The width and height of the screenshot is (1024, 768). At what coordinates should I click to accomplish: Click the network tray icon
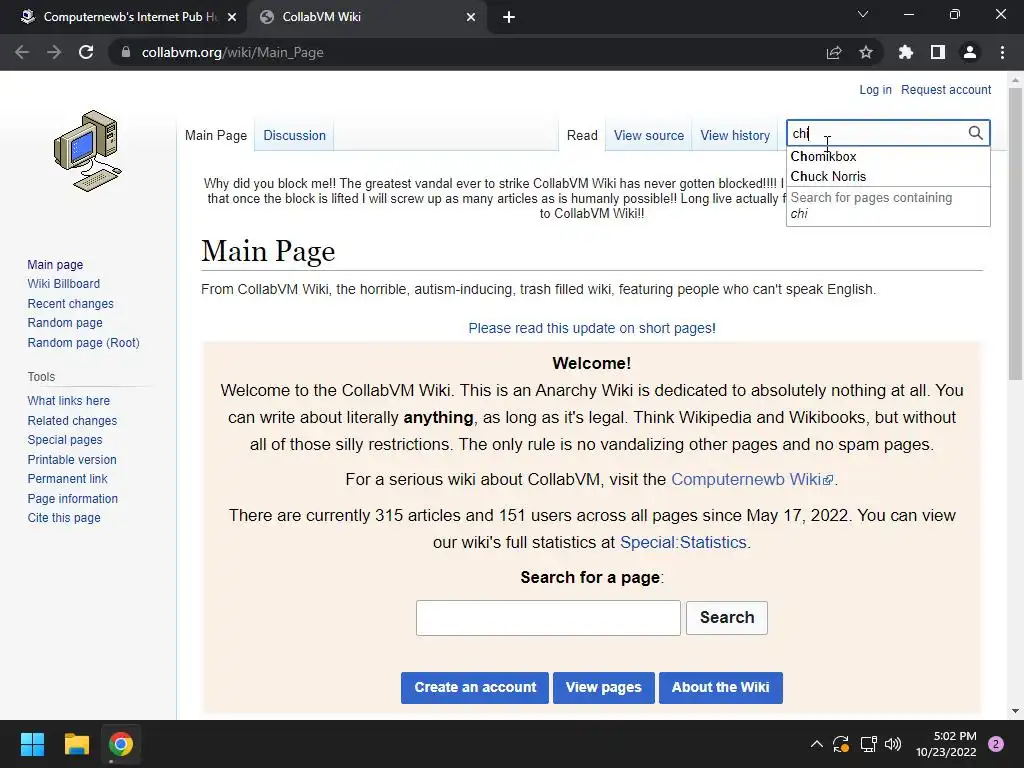868,744
